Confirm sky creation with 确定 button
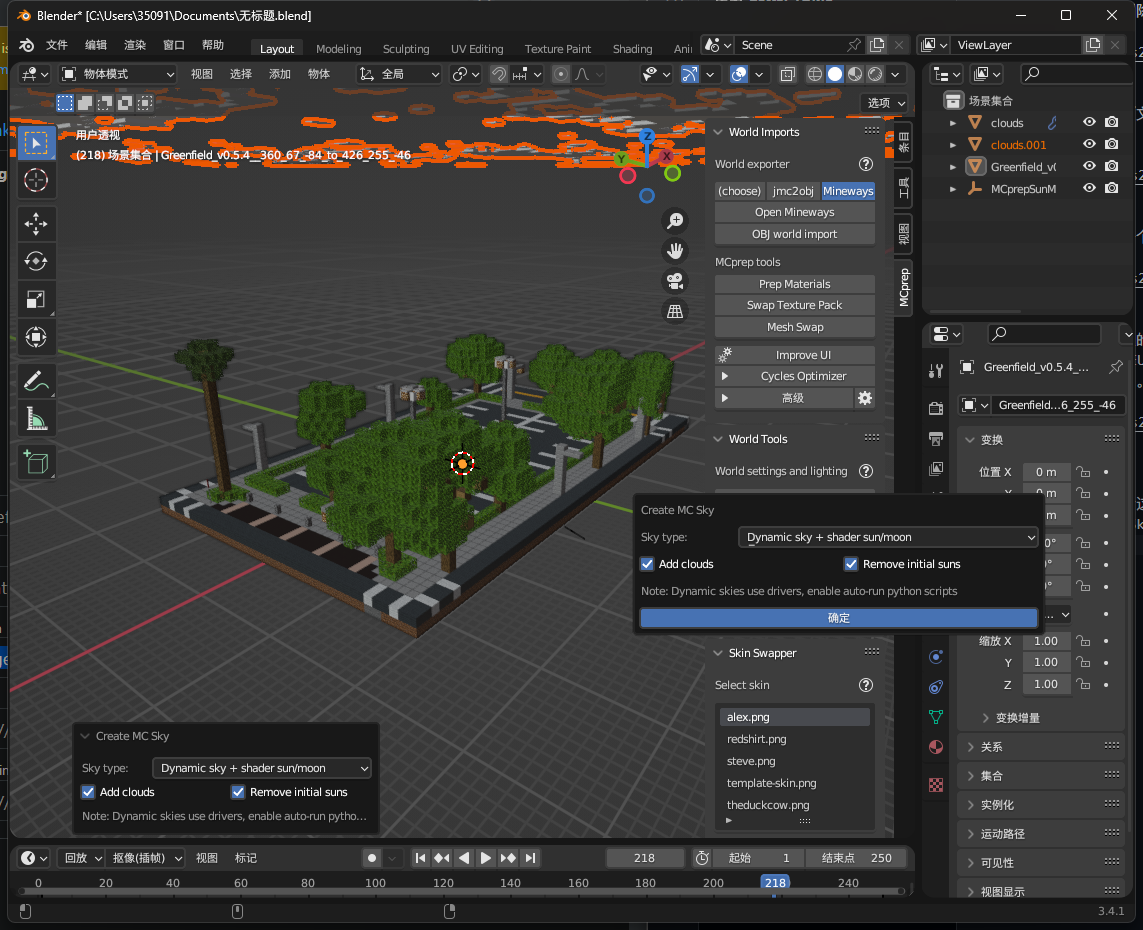This screenshot has width=1143, height=930. (x=838, y=618)
